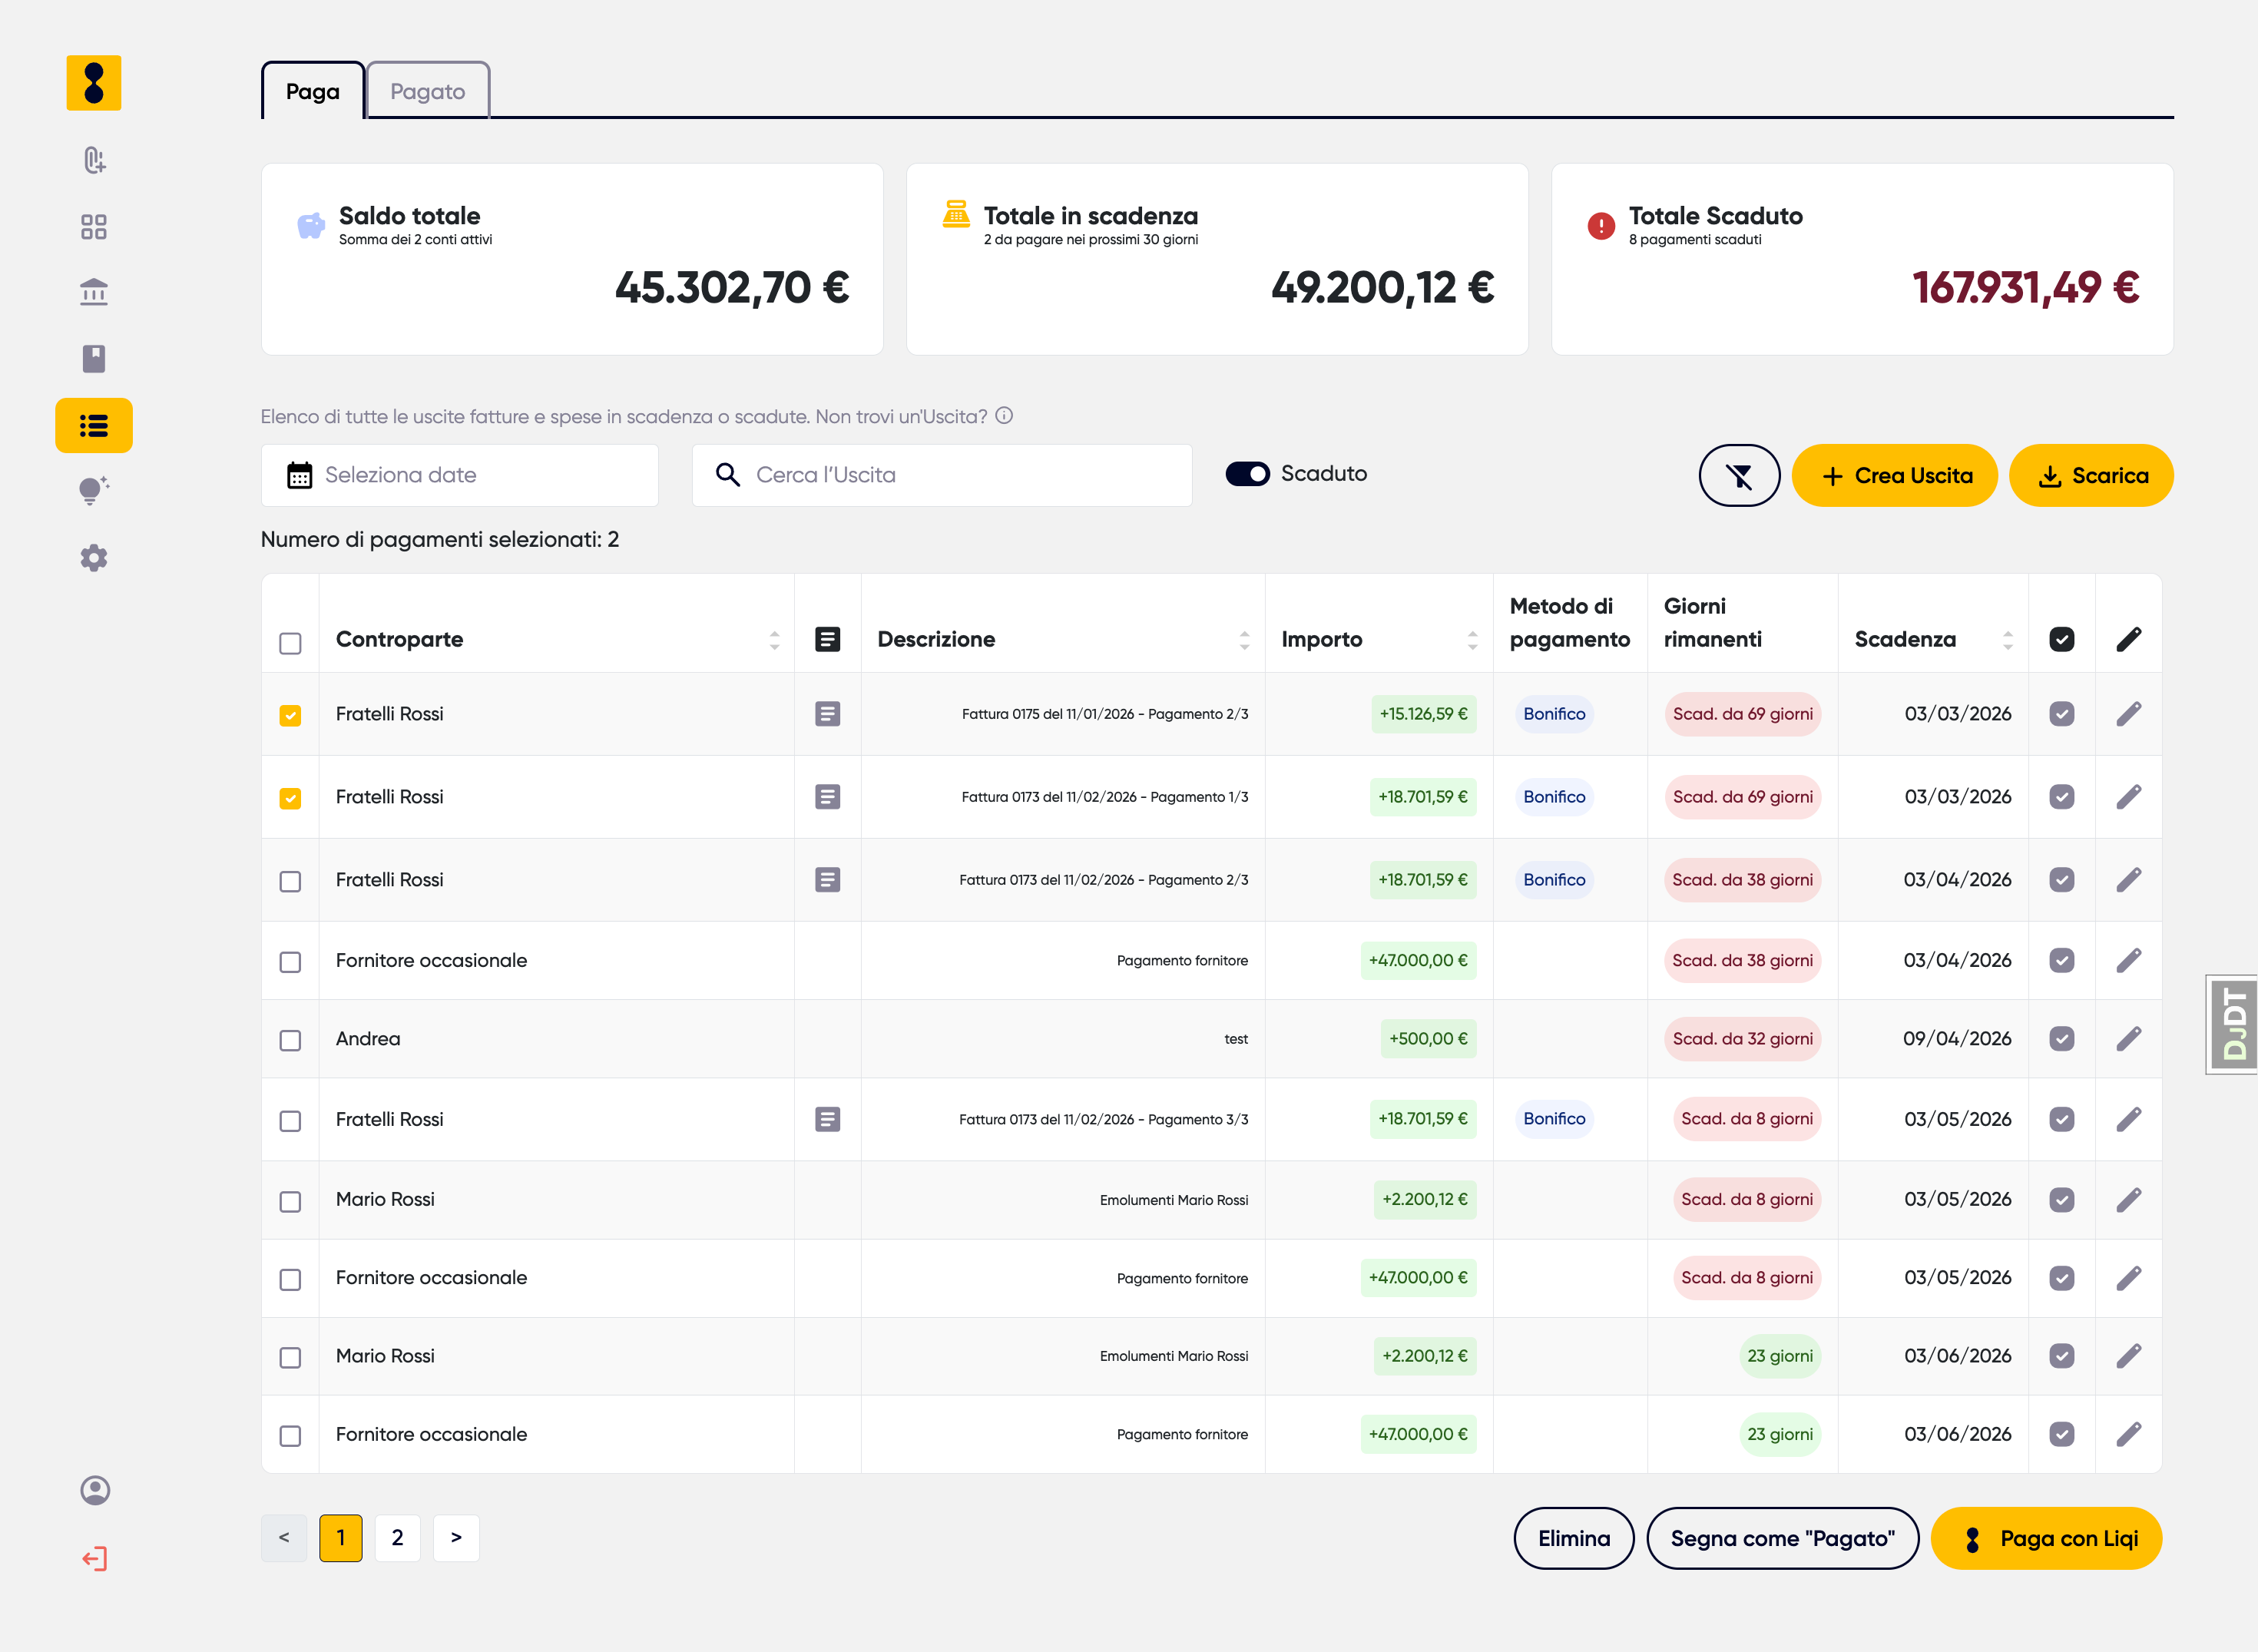
Task: Open the bookmark book sidebar icon
Action: (x=94, y=359)
